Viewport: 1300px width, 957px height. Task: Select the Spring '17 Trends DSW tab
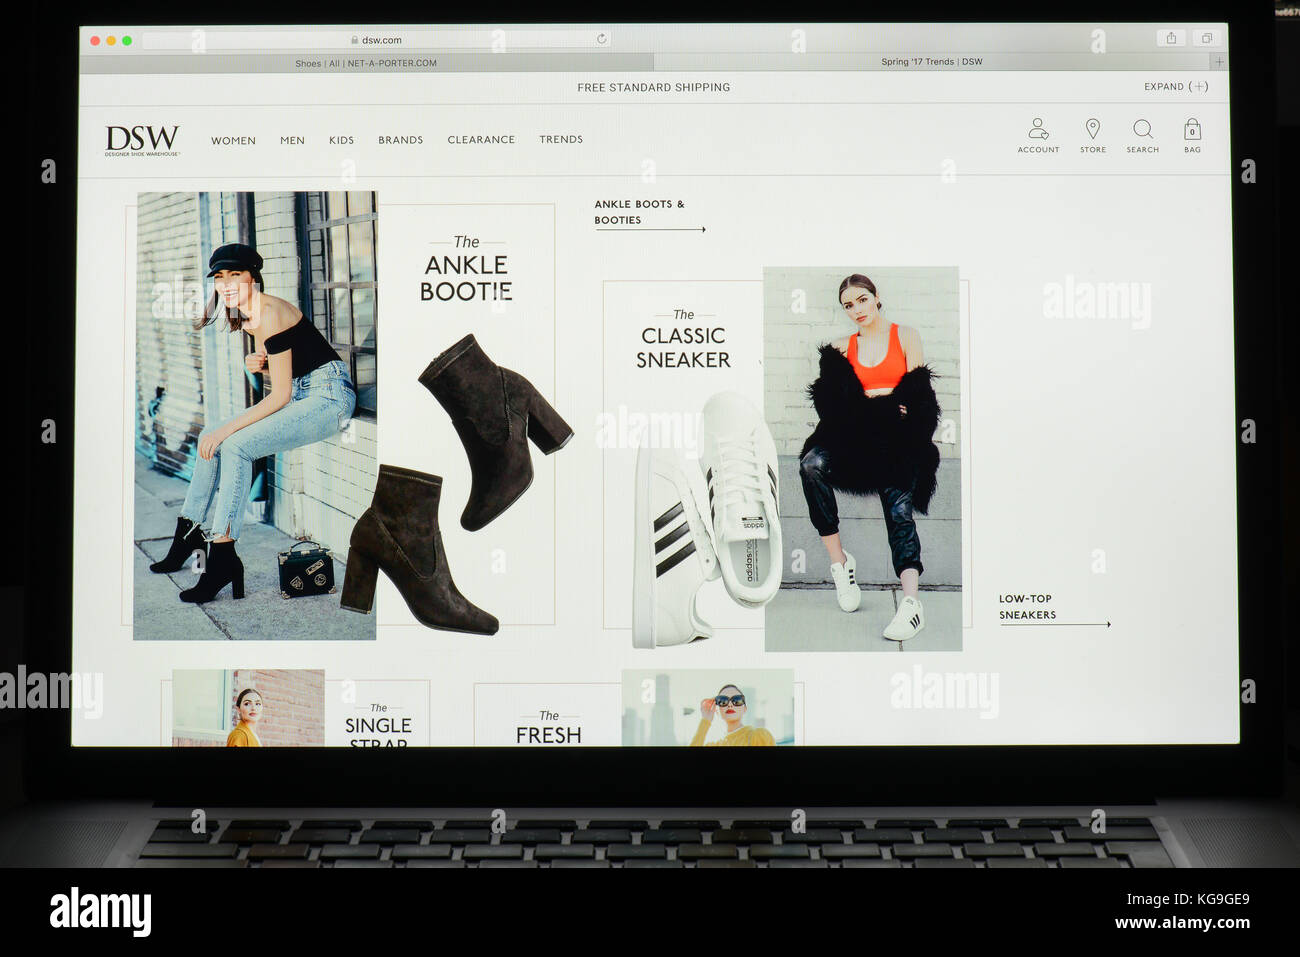coord(932,62)
